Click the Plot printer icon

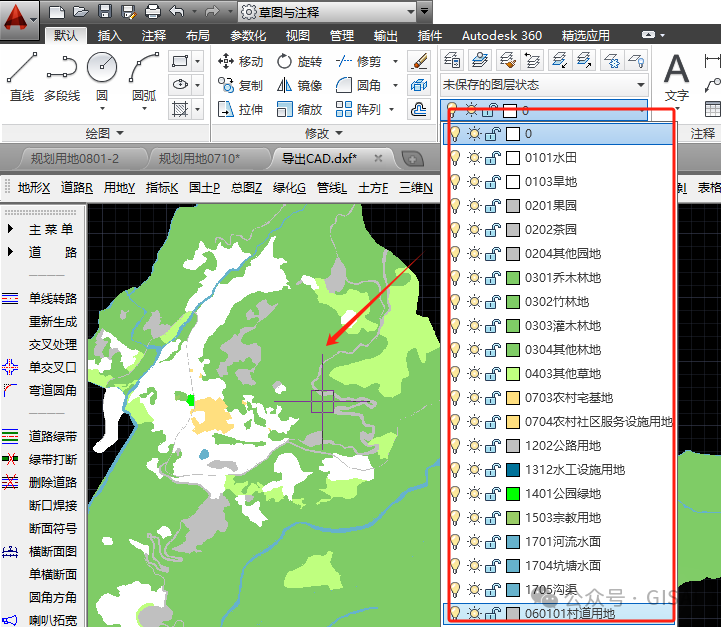(x=153, y=11)
